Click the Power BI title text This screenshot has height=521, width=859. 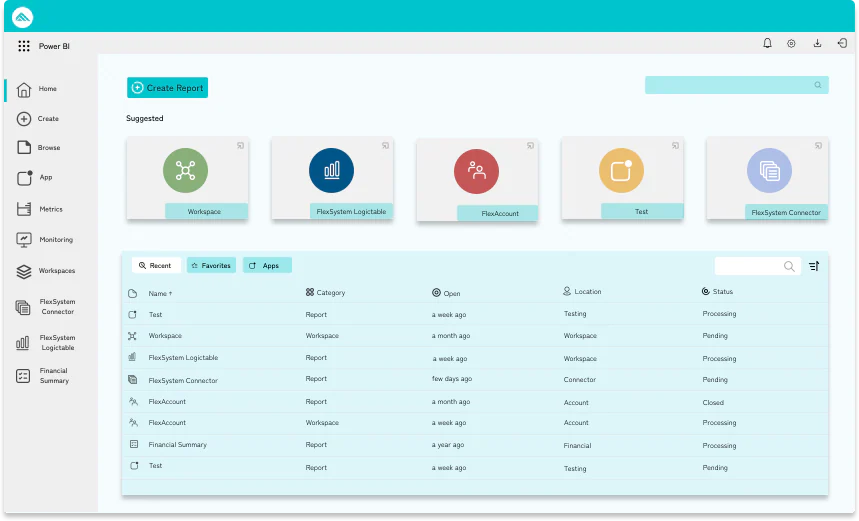click(54, 47)
